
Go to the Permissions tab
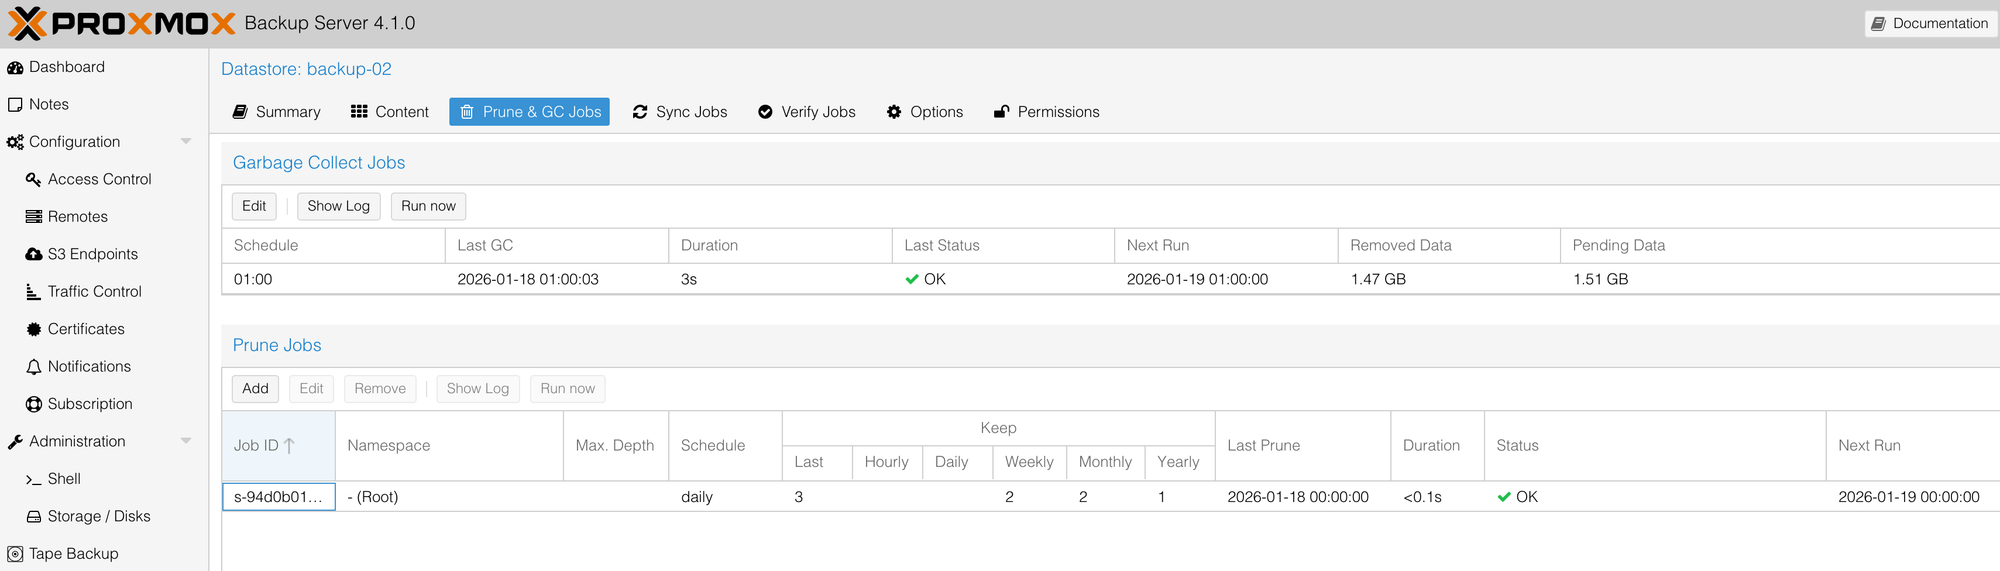click(x=1046, y=112)
